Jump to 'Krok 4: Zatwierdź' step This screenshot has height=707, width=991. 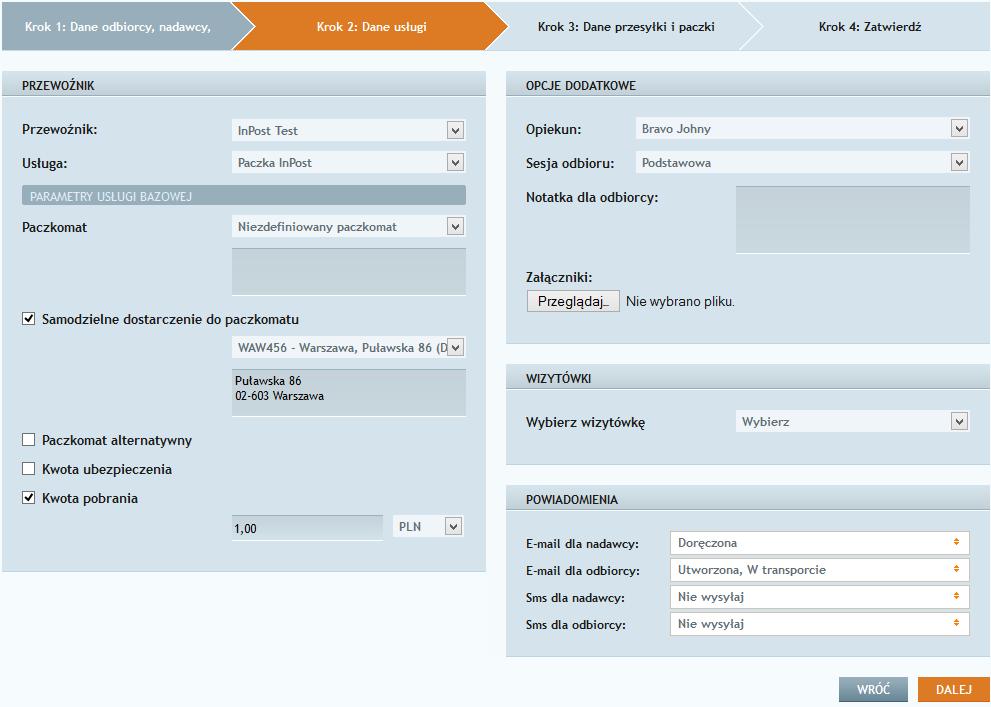(x=870, y=27)
